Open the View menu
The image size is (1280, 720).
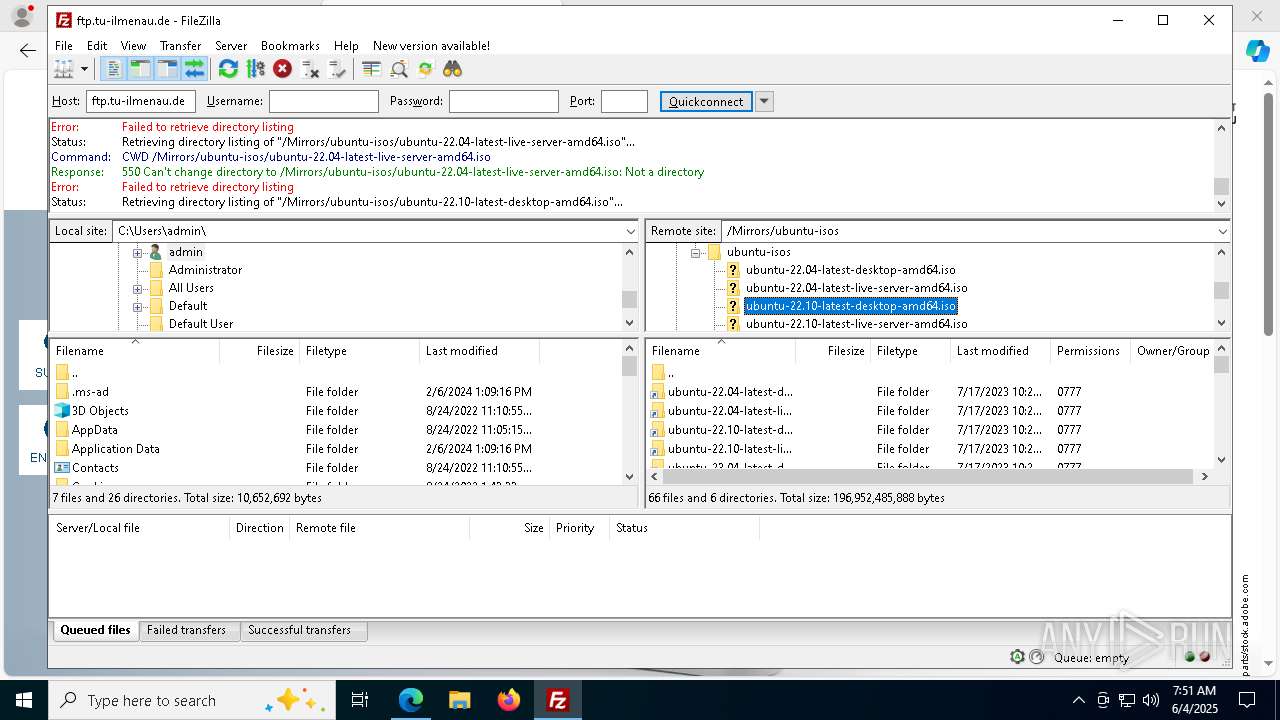[133, 46]
